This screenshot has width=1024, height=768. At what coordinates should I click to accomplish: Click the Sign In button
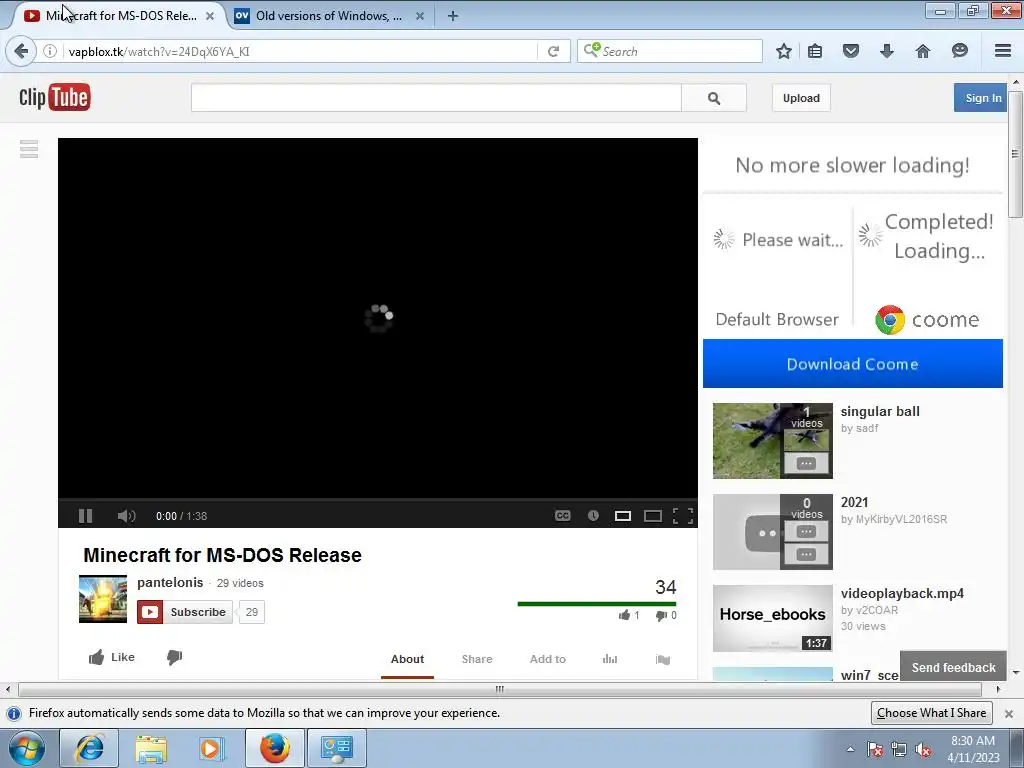coord(980,98)
